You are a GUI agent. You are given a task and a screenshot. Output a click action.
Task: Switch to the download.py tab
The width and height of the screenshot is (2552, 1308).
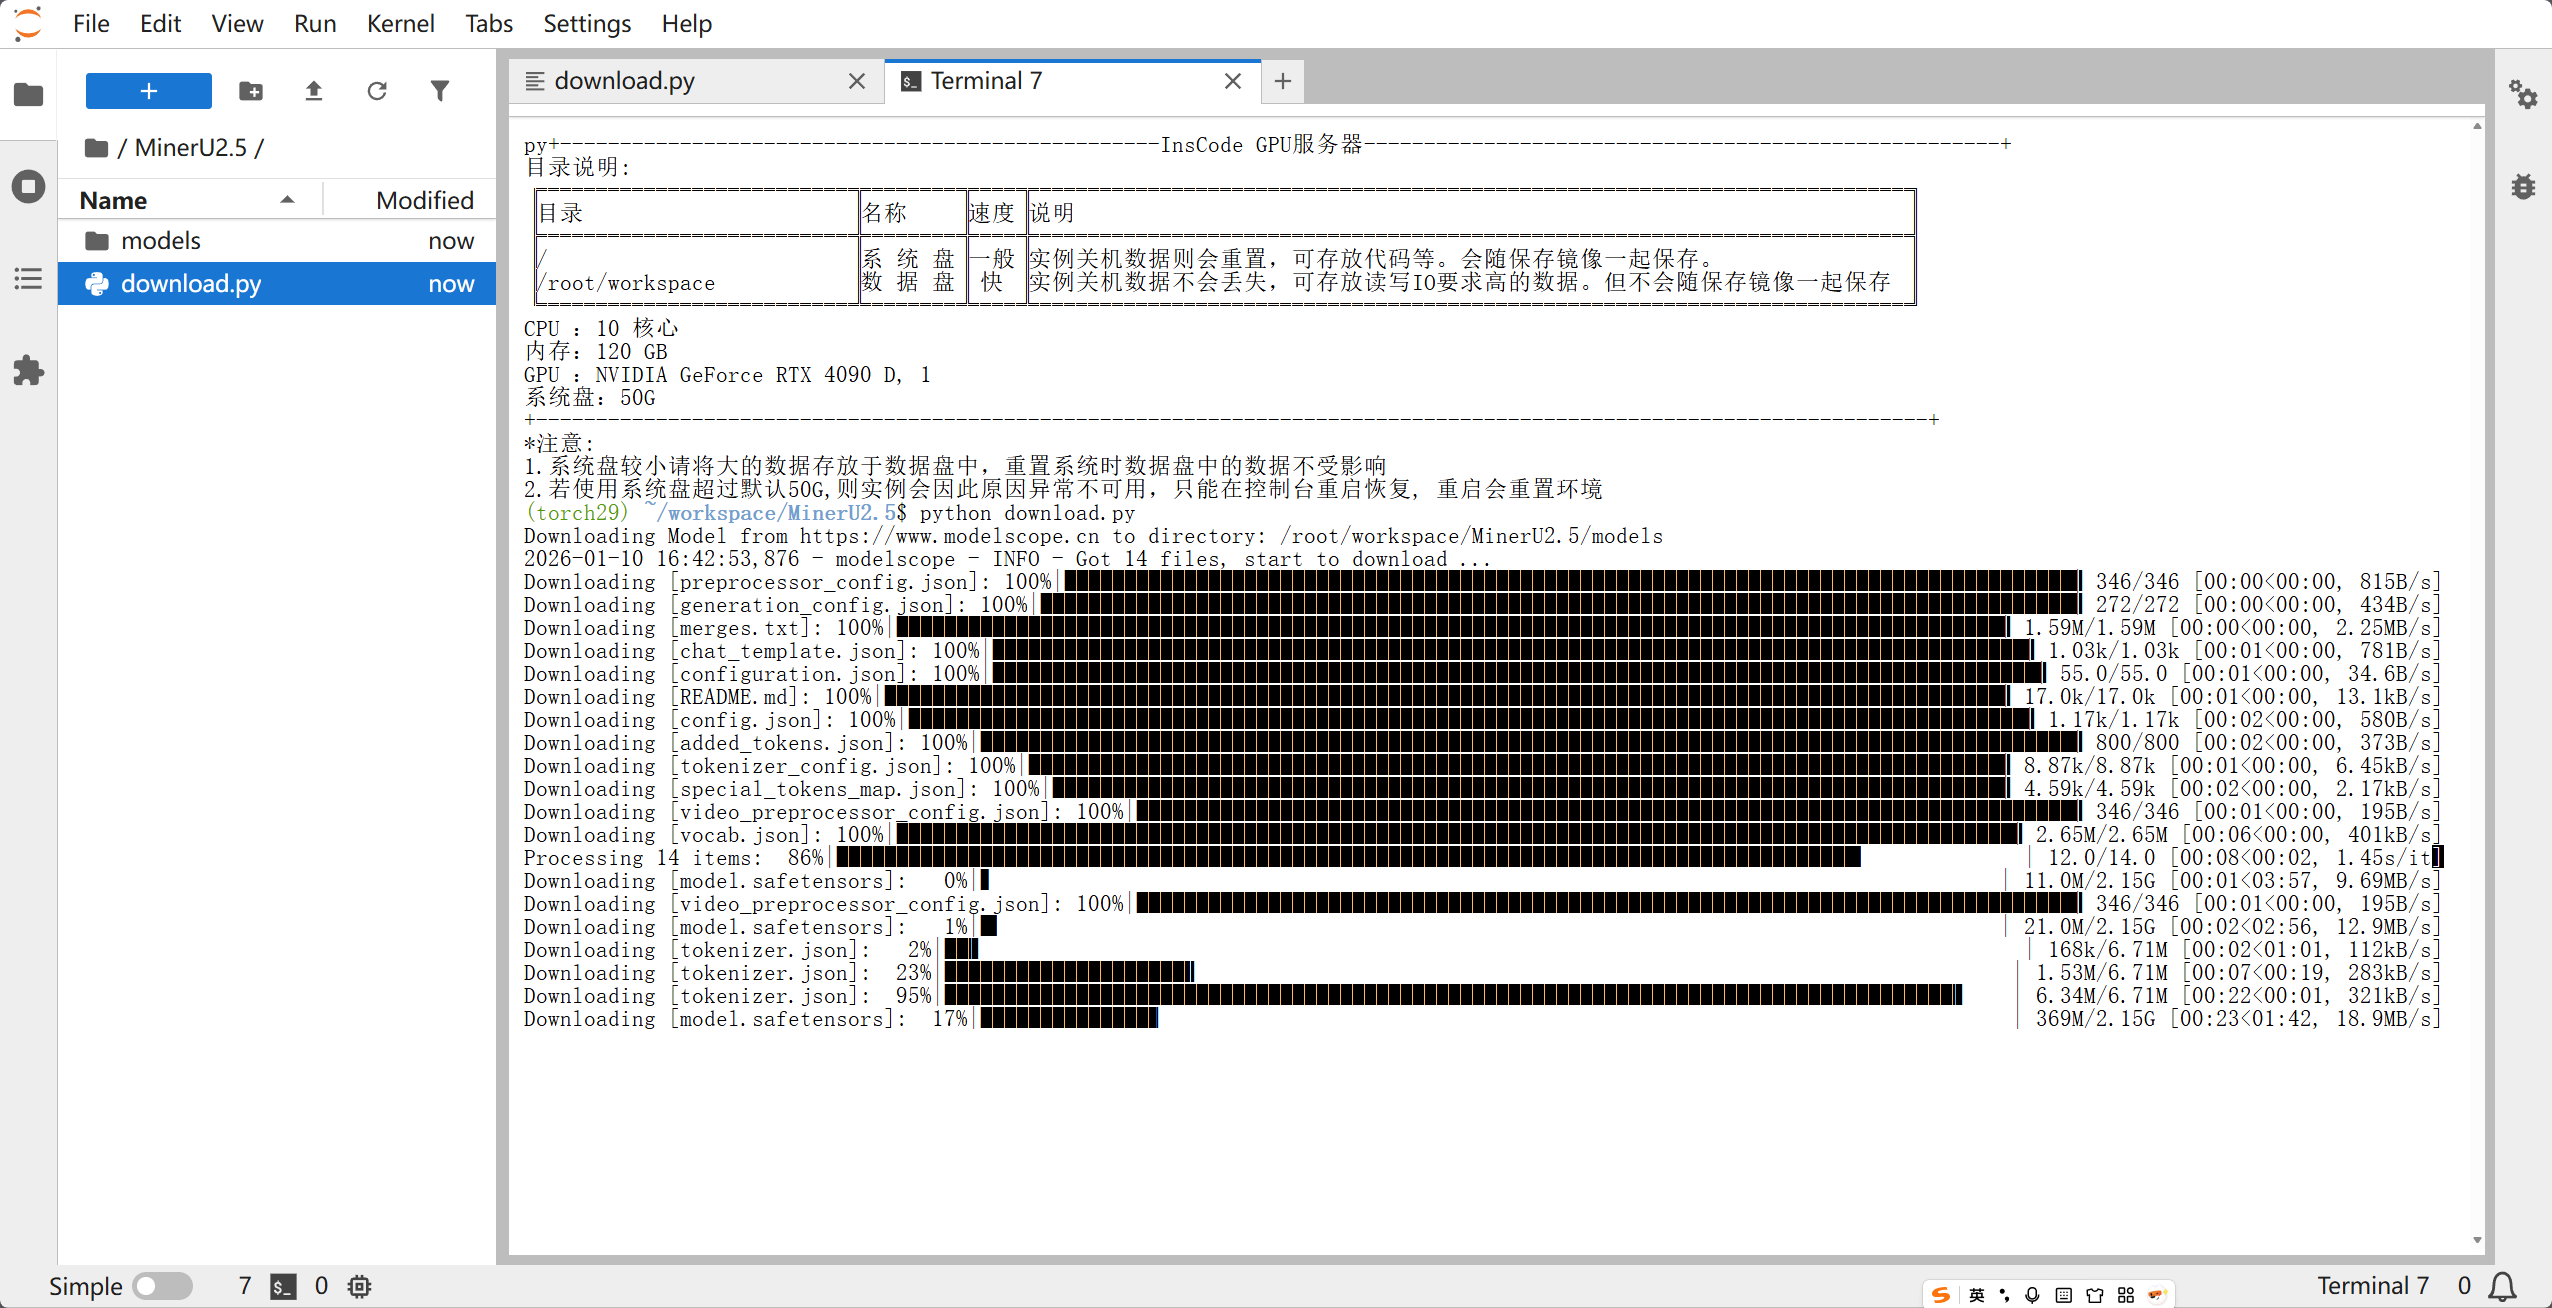(x=624, y=81)
